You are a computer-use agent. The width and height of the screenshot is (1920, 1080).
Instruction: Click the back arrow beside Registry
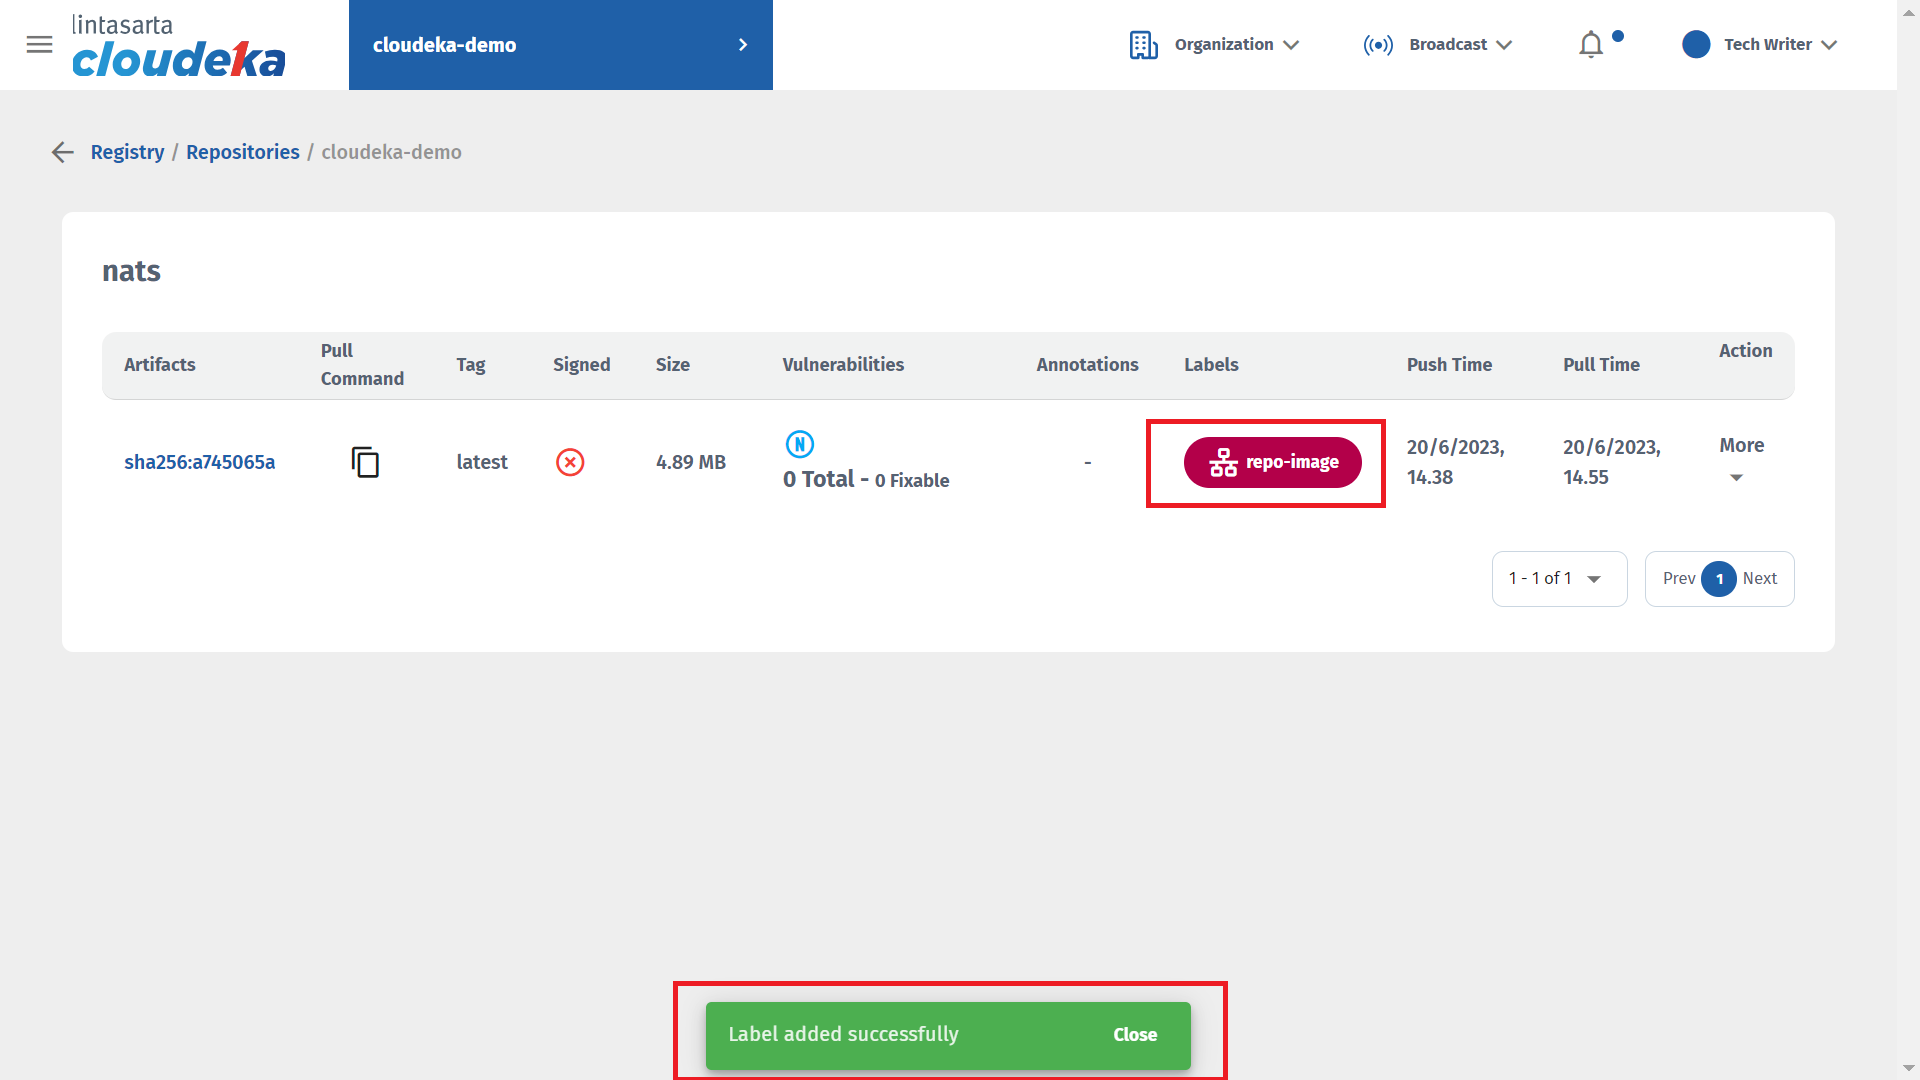pos(63,152)
